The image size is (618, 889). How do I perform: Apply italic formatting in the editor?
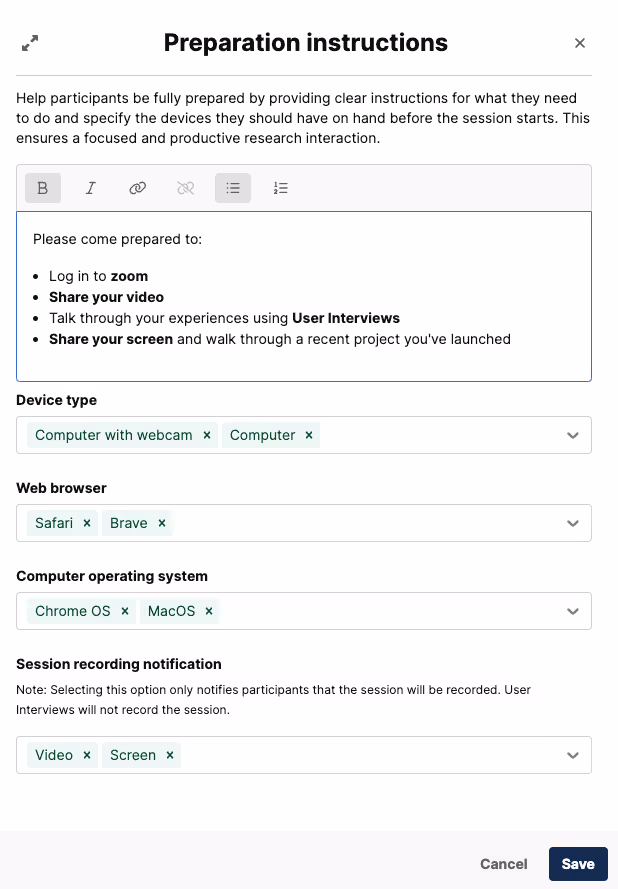pos(90,188)
